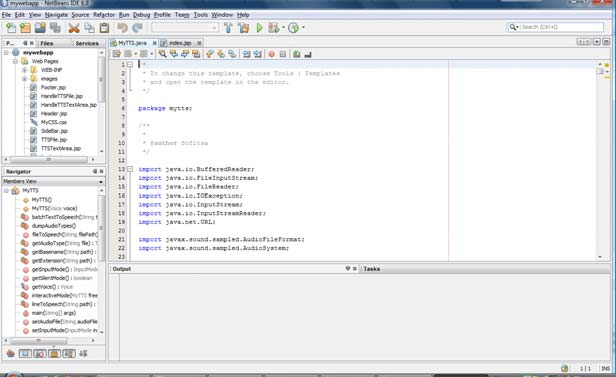Click the Shift Line Left icon
The image size is (616, 377).
pyautogui.click(x=246, y=54)
